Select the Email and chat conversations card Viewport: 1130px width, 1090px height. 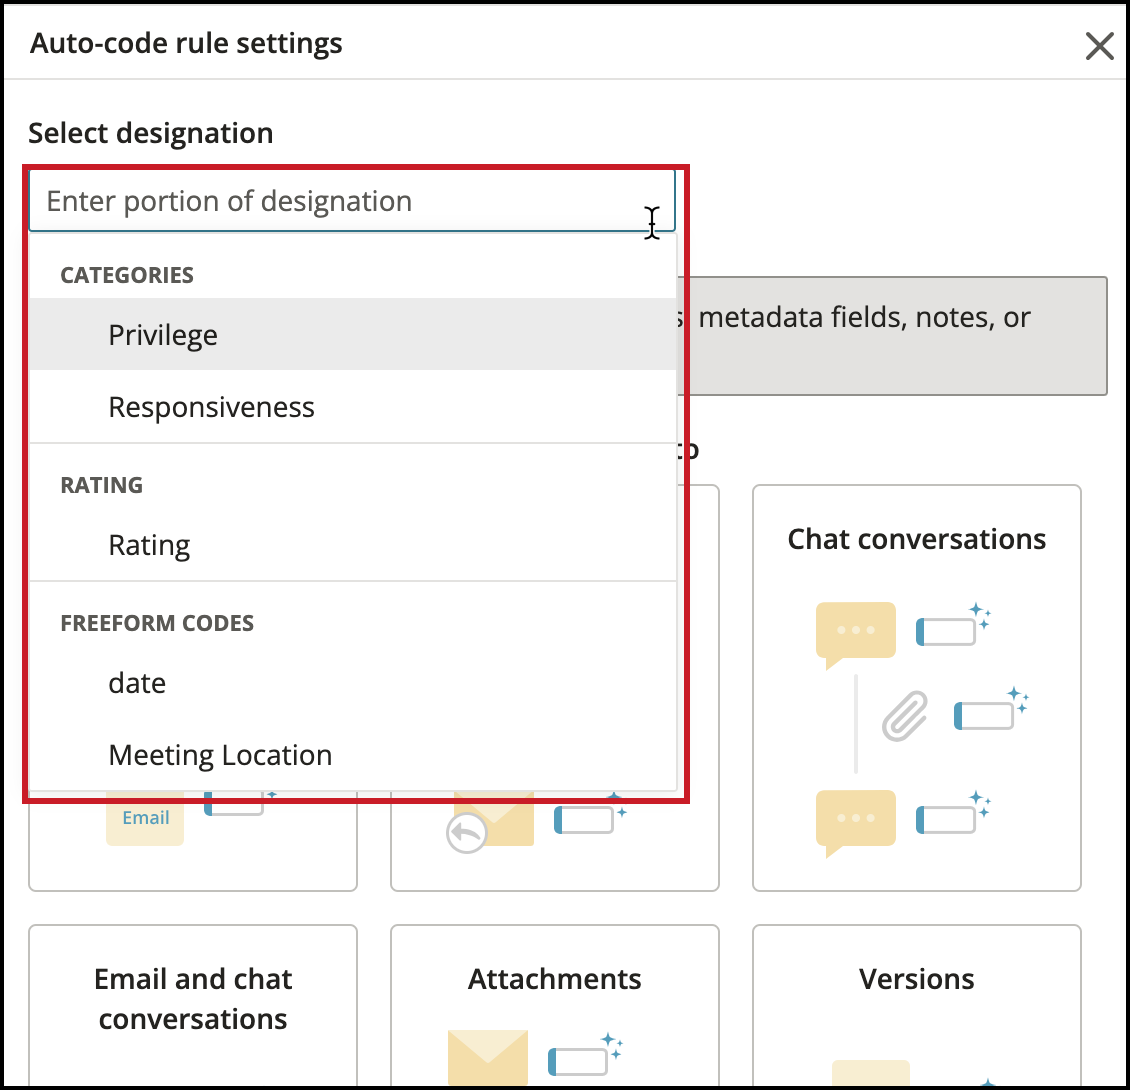point(193,1006)
